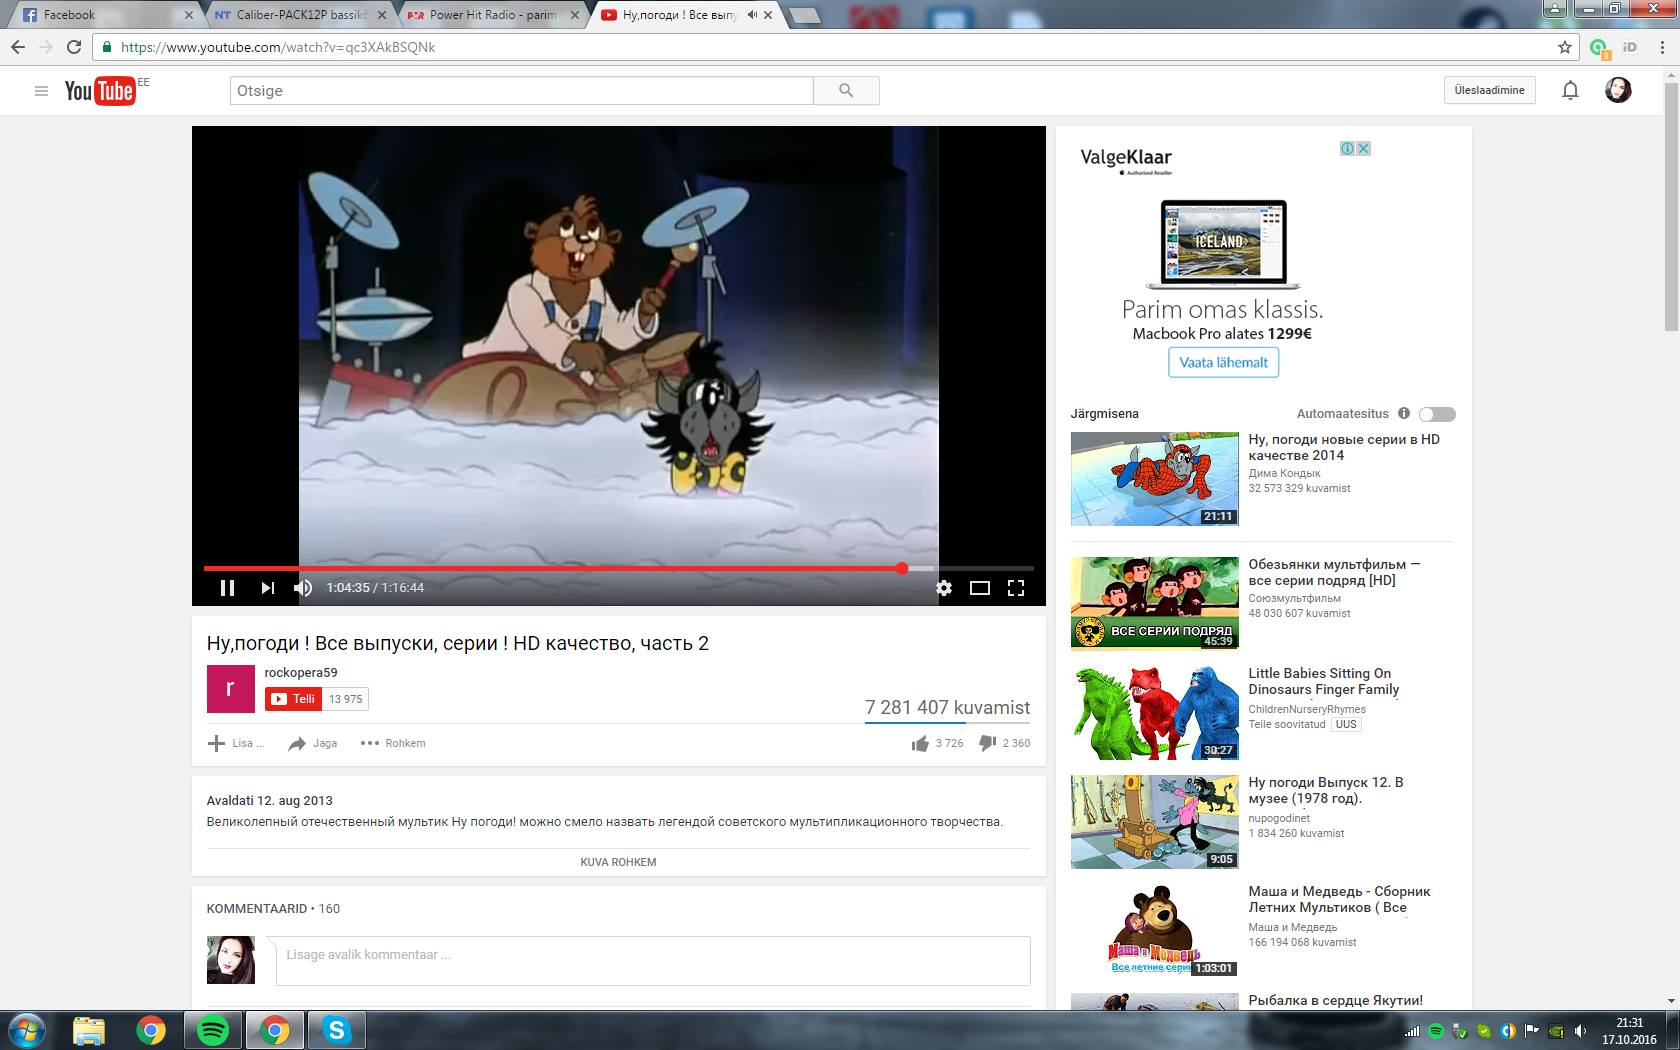The width and height of the screenshot is (1680, 1050).
Task: Click the taskbar clock 21:31
Action: point(1629,1023)
